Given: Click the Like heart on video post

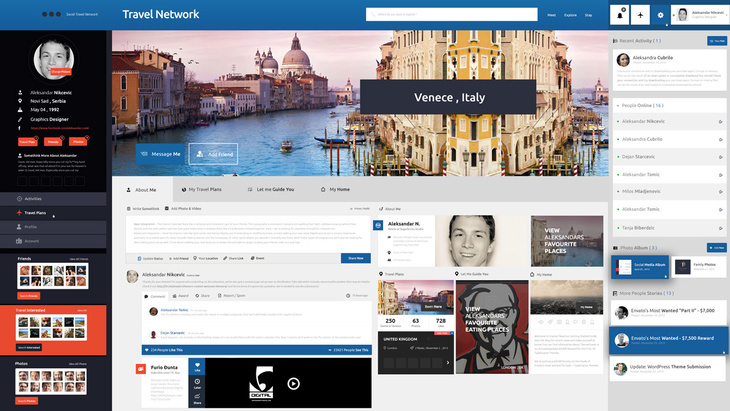Looking at the screenshot, I should [x=197, y=366].
